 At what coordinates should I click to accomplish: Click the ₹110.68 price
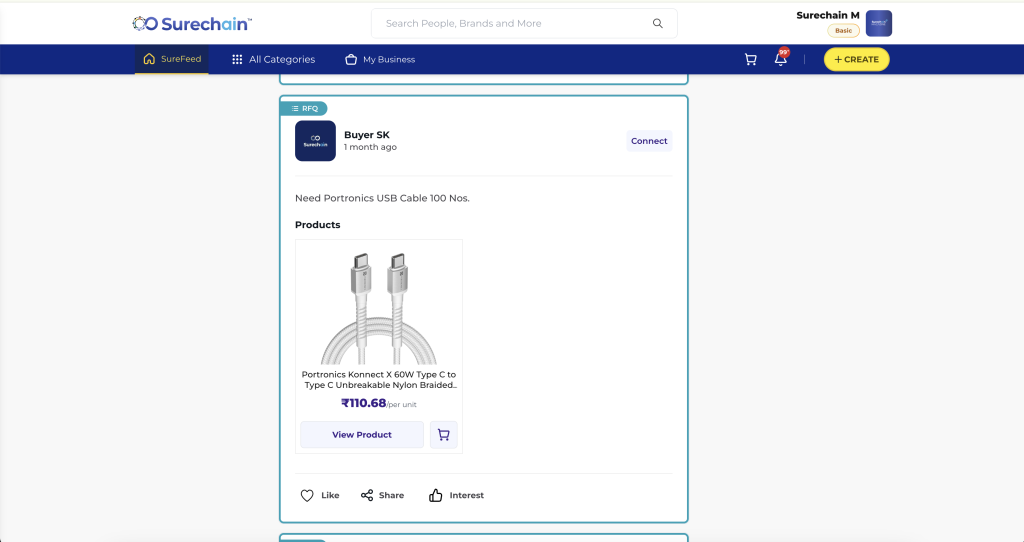tap(364, 403)
